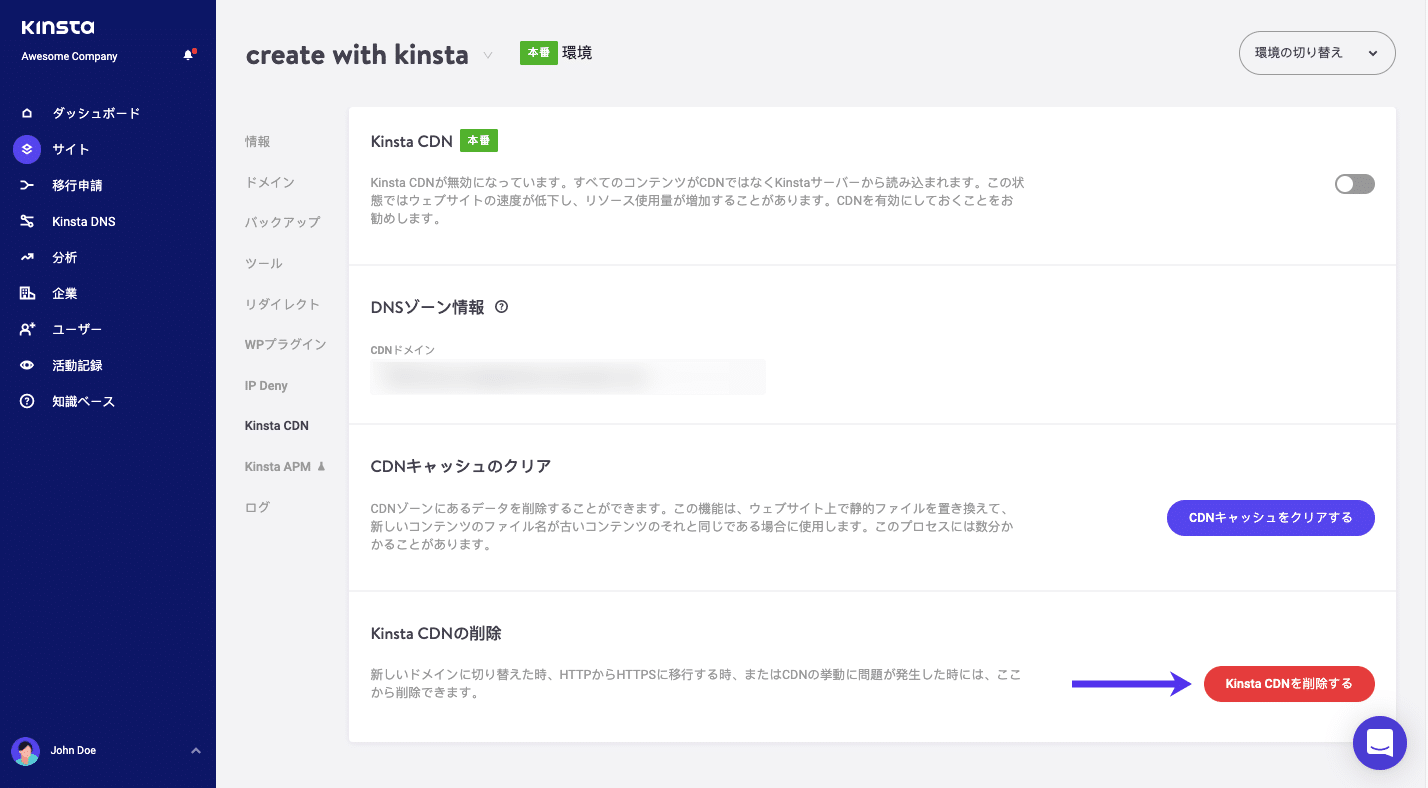Expand the create with kinsta site selector
Screen dimensions: 1428x788
coord(487,56)
